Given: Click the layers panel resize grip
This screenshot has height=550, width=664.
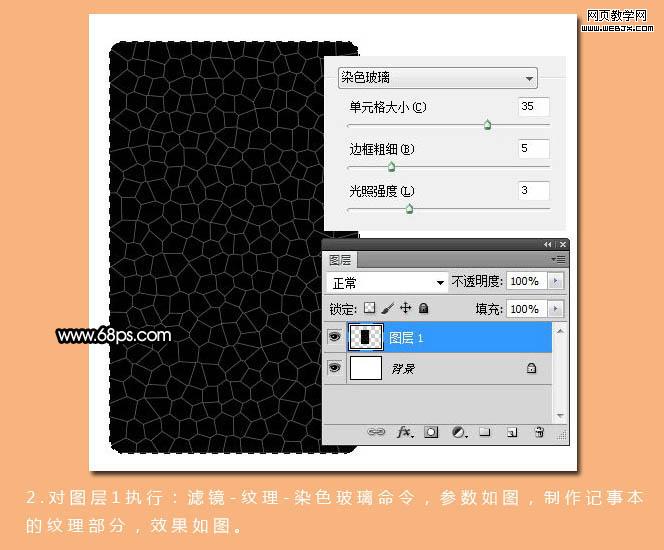Looking at the screenshot, I should pos(562,436).
